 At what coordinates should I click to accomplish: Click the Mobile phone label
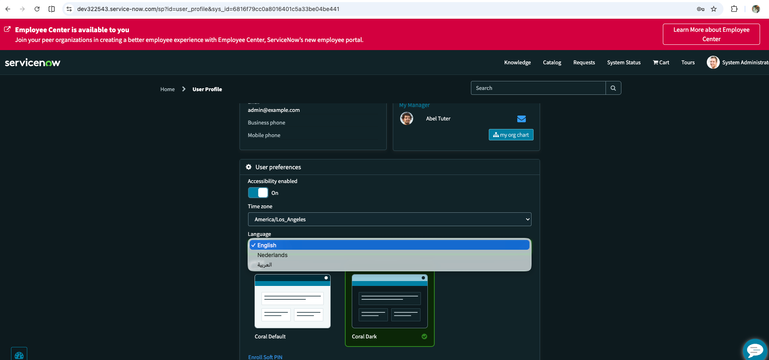(x=264, y=135)
